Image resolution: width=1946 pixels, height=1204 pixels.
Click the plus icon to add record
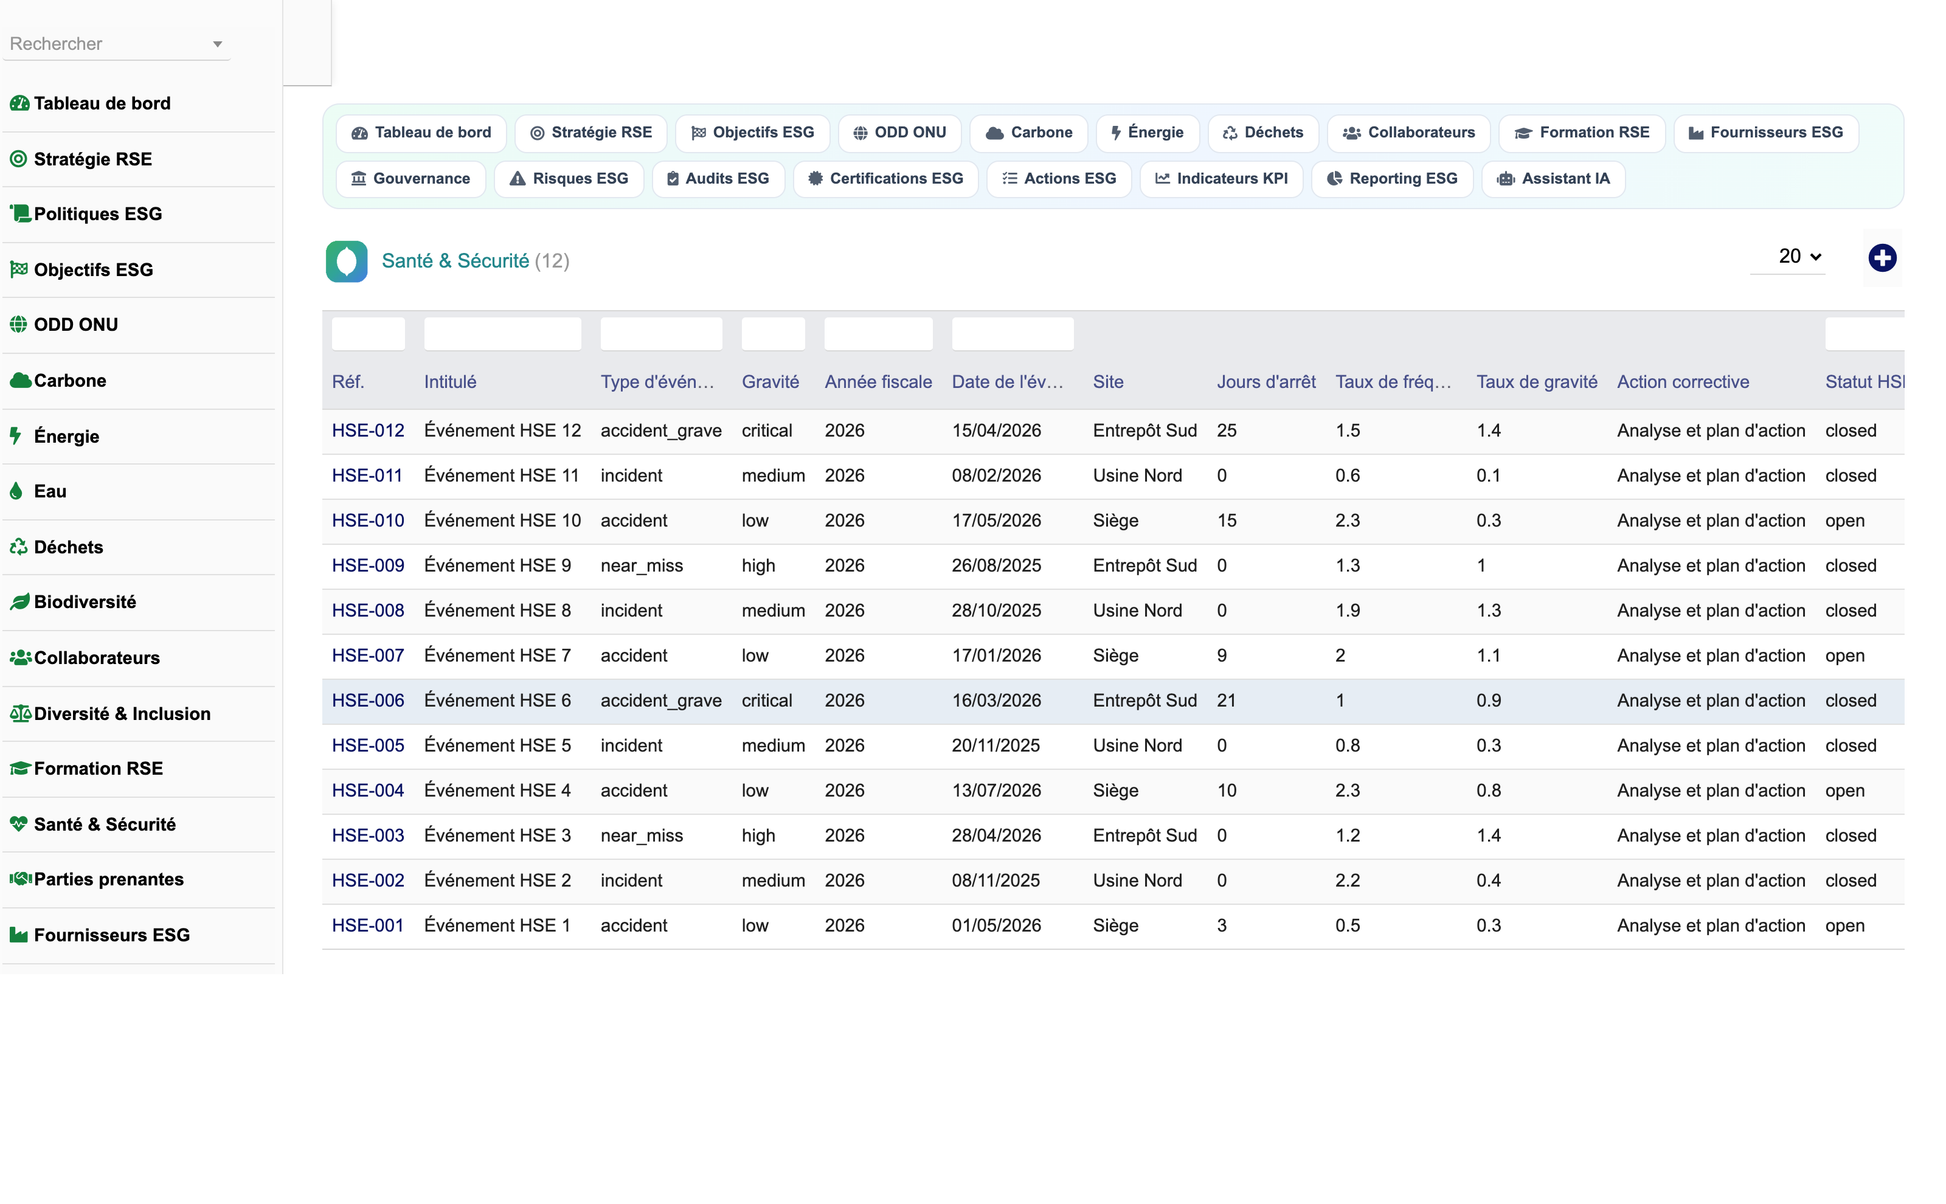click(1882, 258)
